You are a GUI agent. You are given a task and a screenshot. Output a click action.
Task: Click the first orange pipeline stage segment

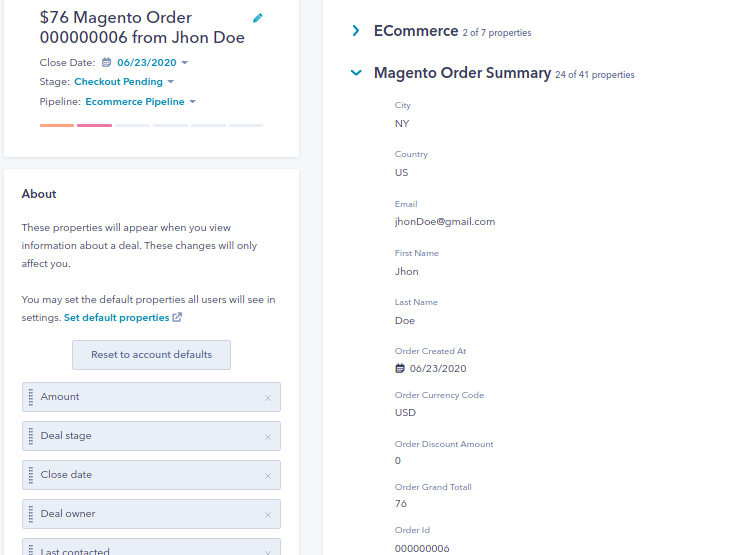(x=57, y=125)
